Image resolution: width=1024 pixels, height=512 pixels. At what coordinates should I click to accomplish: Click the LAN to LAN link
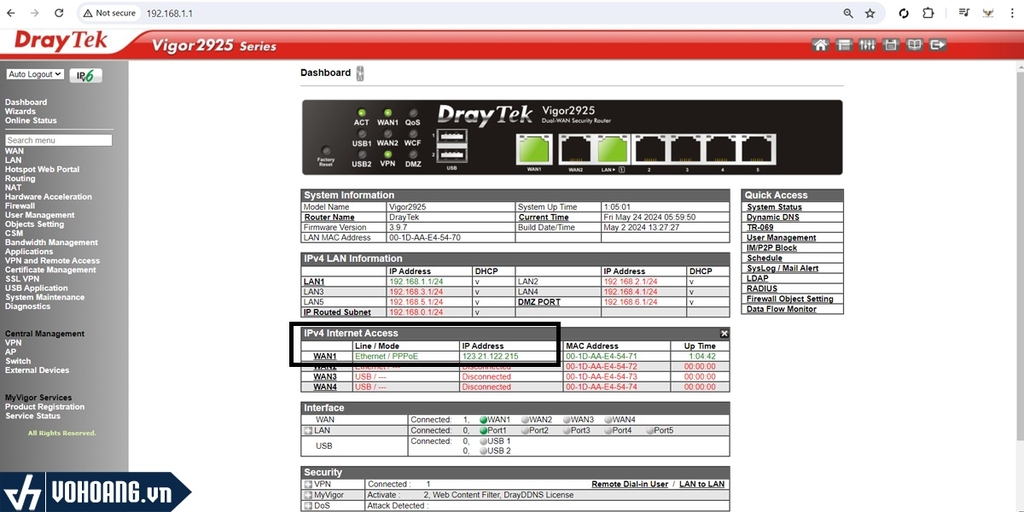click(x=702, y=485)
